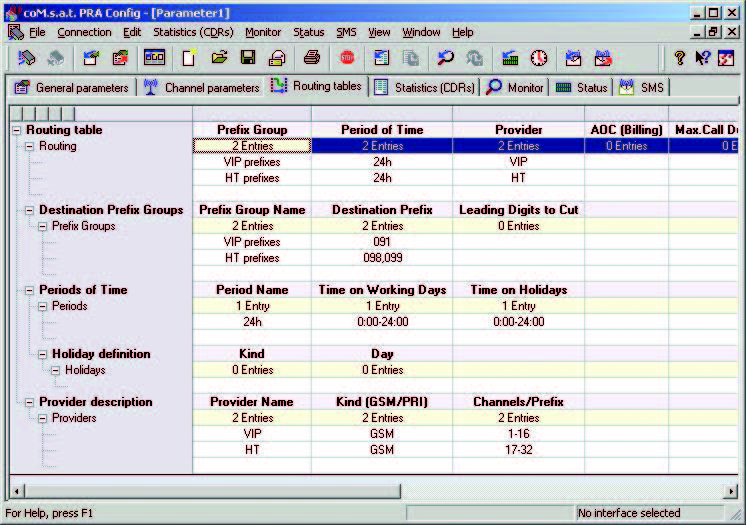Open the Statistics (CDRs) menu
The width and height of the screenshot is (746, 525).
(x=193, y=32)
